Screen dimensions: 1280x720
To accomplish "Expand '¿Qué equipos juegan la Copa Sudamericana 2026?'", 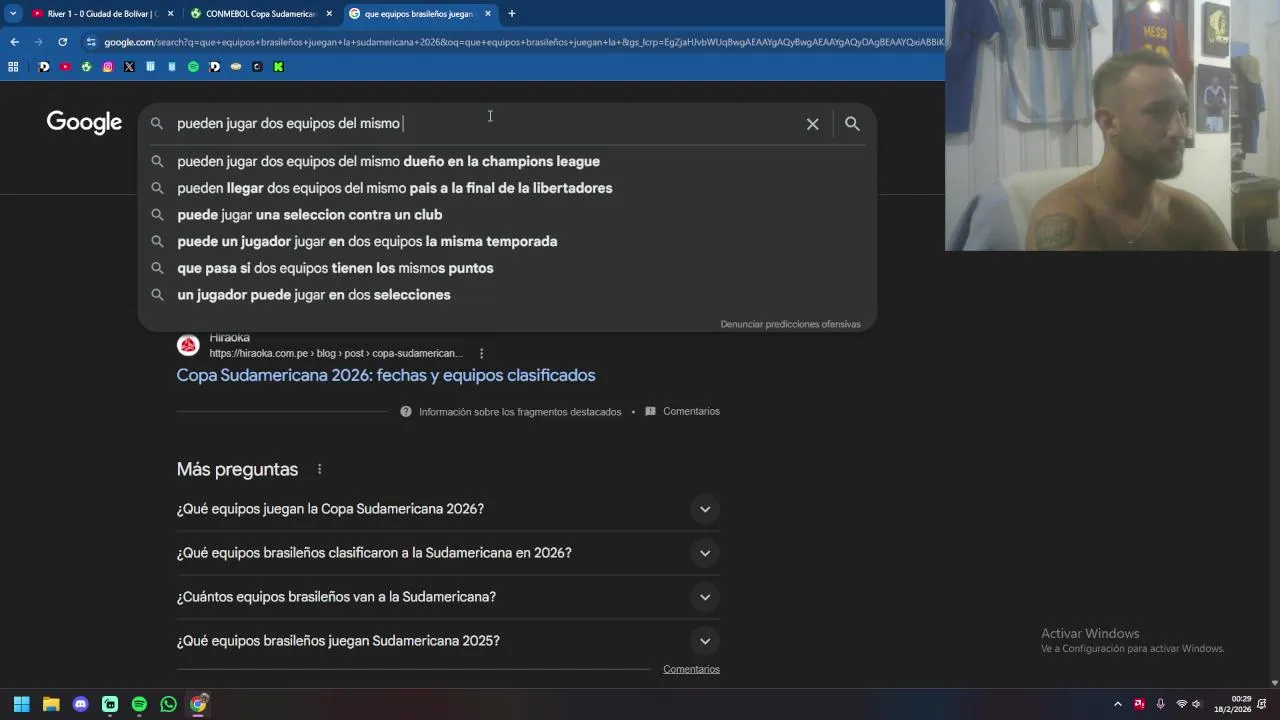I will pos(448,509).
